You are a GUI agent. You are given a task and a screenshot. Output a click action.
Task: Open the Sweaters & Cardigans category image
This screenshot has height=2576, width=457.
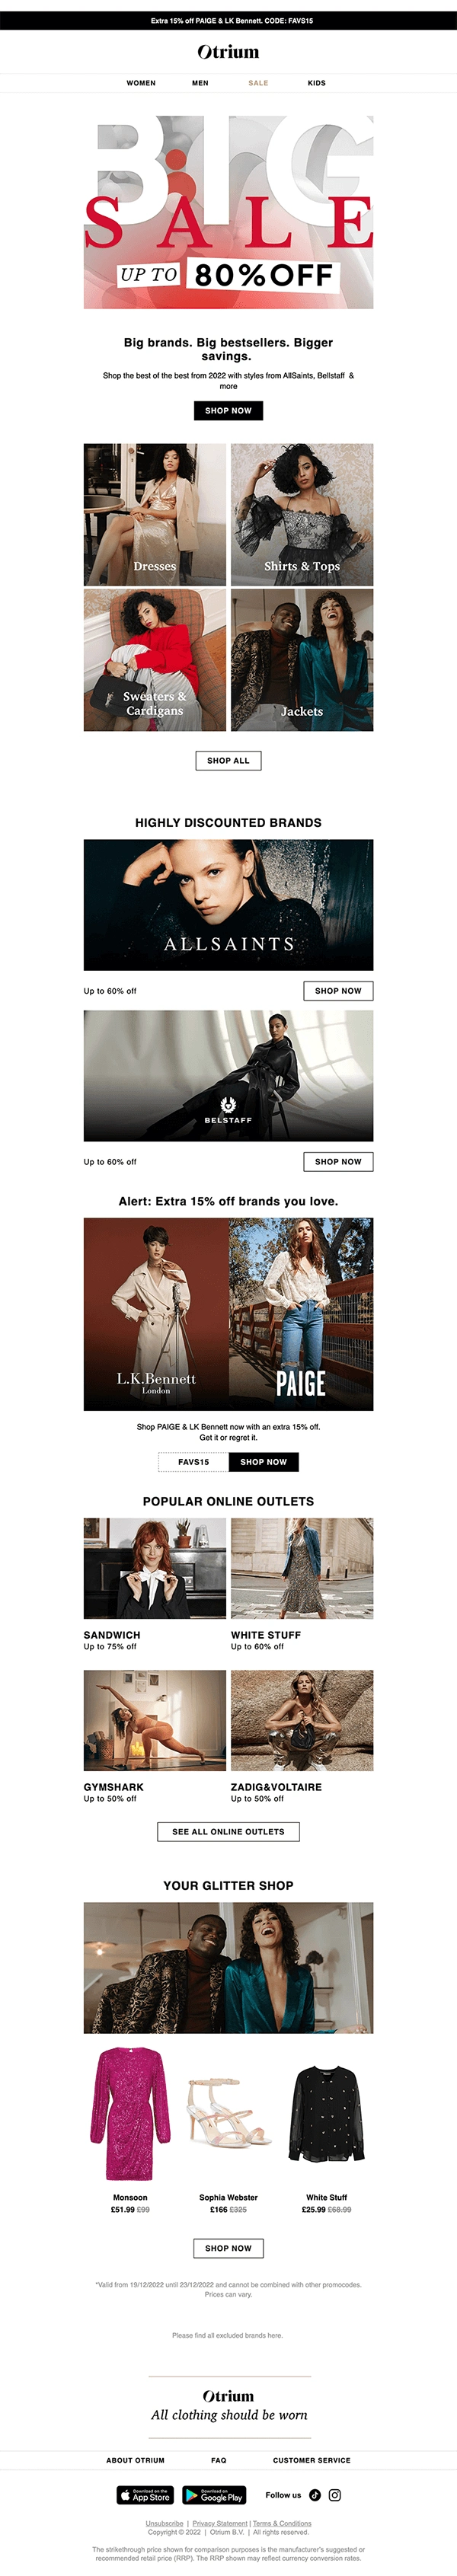(x=155, y=660)
